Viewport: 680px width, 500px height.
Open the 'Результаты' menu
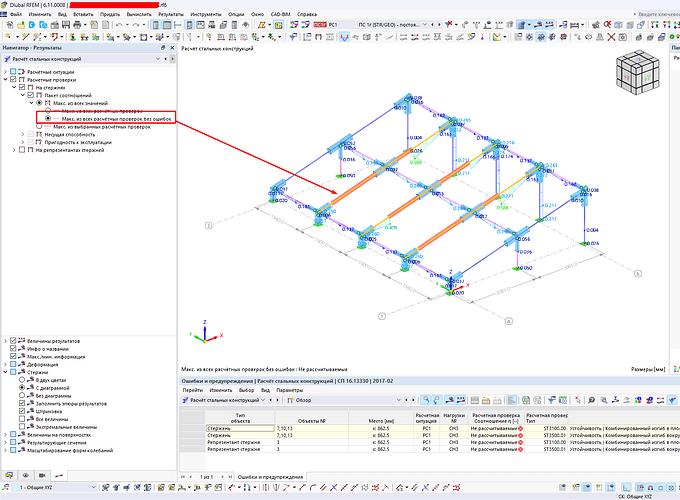(x=171, y=14)
